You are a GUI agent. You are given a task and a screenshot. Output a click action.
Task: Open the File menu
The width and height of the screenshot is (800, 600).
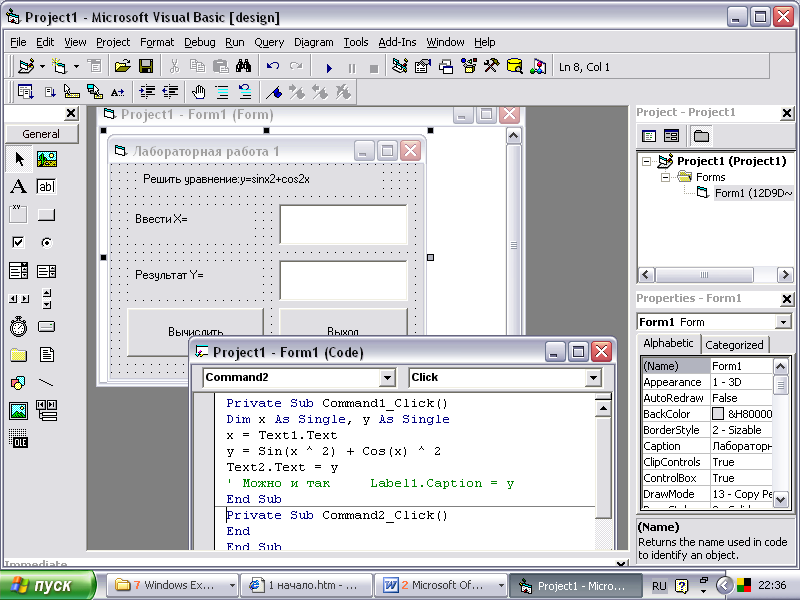(x=18, y=42)
